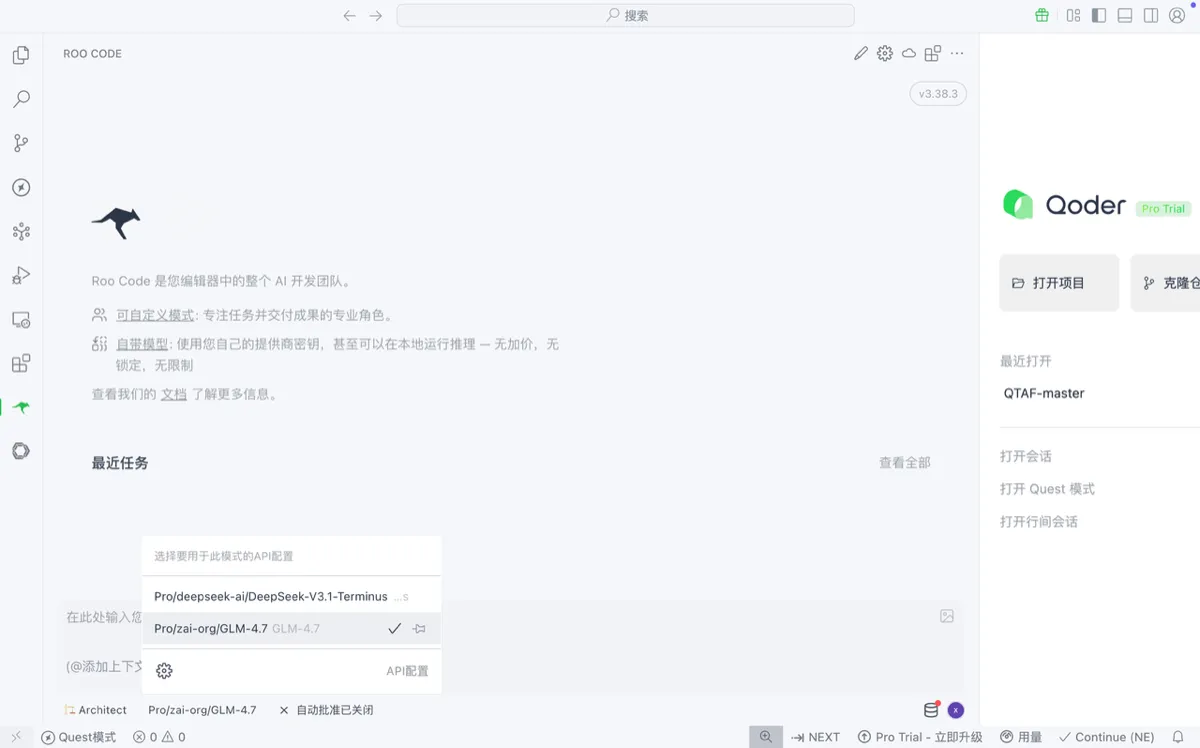Screen dimensions: 1200x748
Task: Toggle the pin icon on GLM-4.7 row
Action: pyautogui.click(x=420, y=629)
